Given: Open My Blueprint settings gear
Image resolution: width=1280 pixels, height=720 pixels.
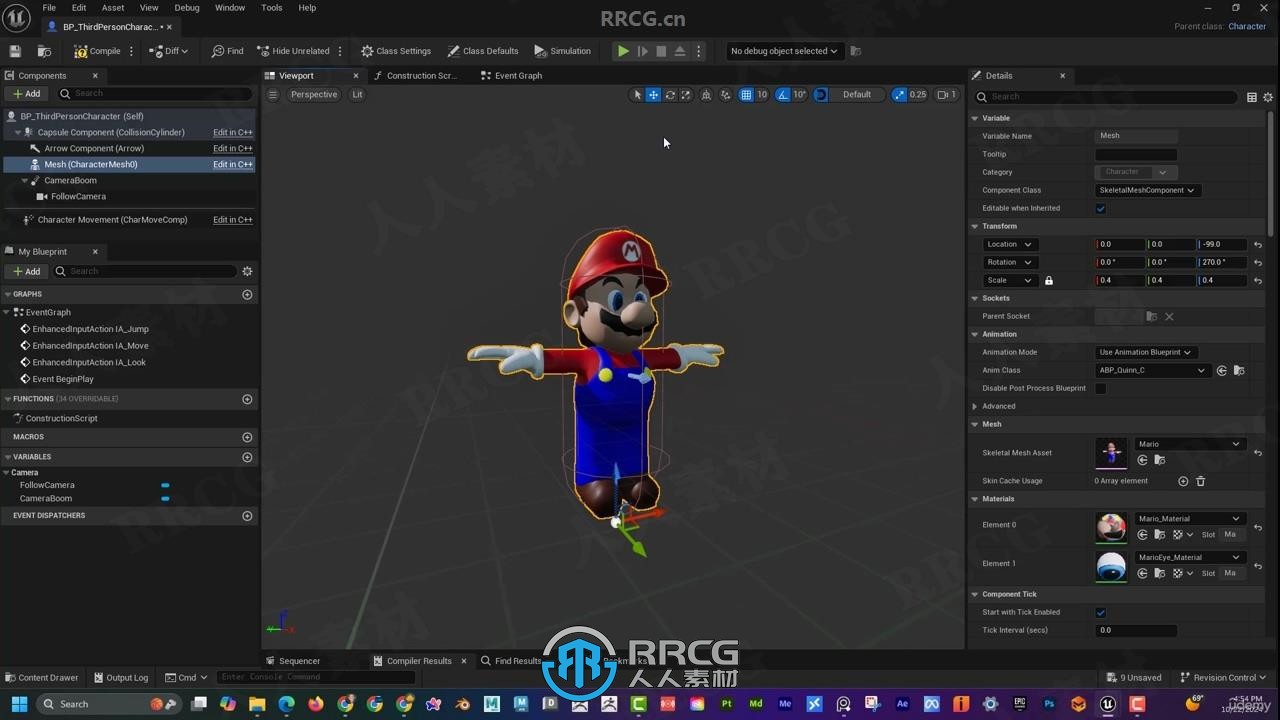Looking at the screenshot, I should pyautogui.click(x=247, y=271).
